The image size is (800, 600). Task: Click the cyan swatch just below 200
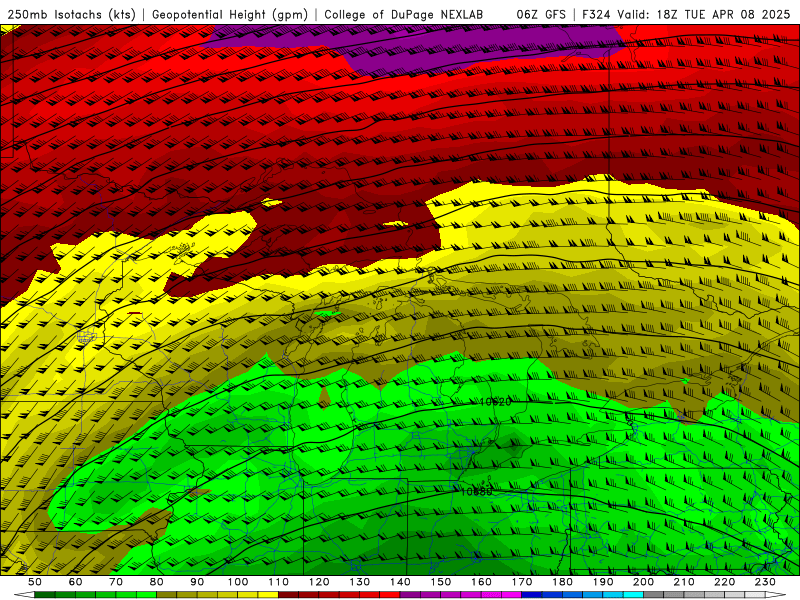coord(633,594)
